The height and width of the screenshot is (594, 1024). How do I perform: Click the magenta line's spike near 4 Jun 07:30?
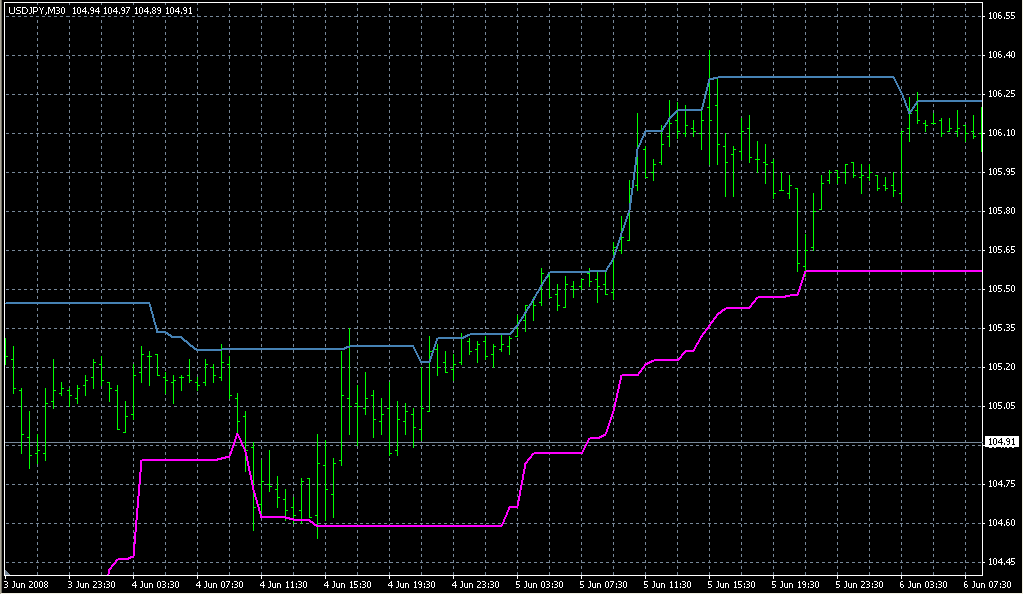coord(237,434)
